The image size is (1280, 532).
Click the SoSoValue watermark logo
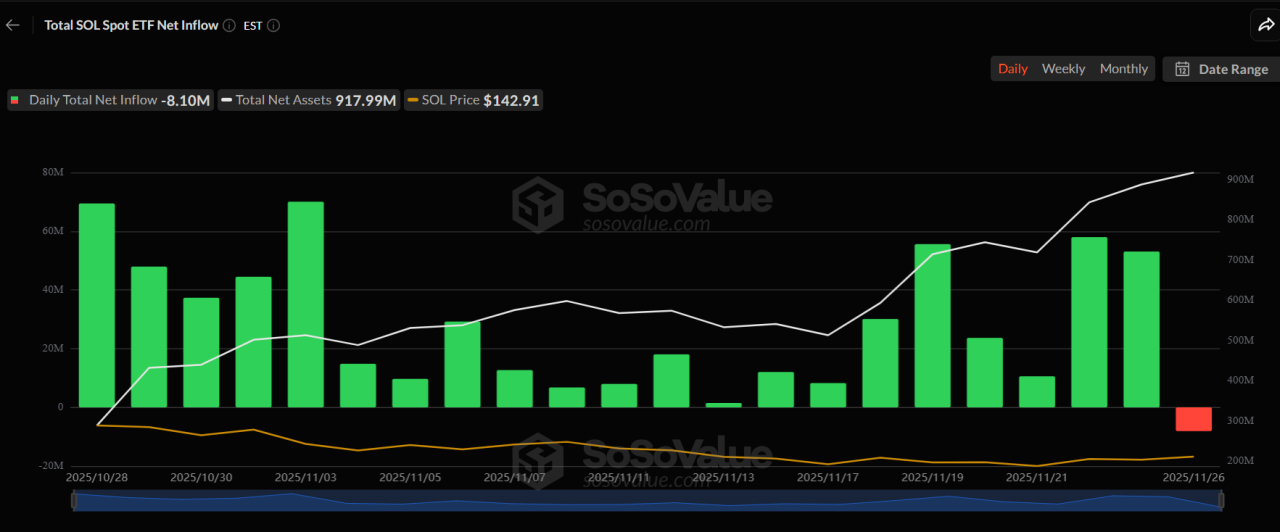[538, 204]
